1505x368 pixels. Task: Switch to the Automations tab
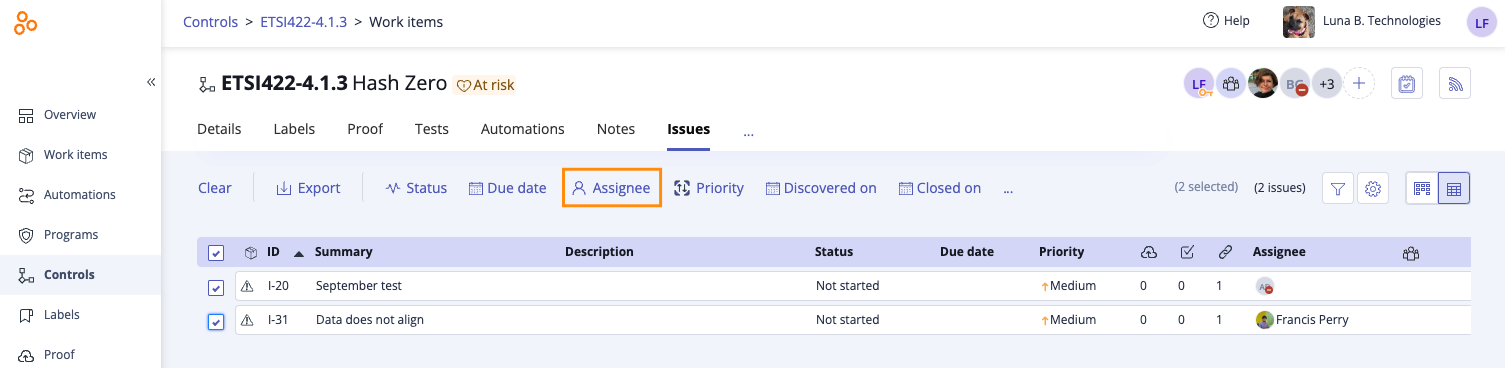coord(523,129)
